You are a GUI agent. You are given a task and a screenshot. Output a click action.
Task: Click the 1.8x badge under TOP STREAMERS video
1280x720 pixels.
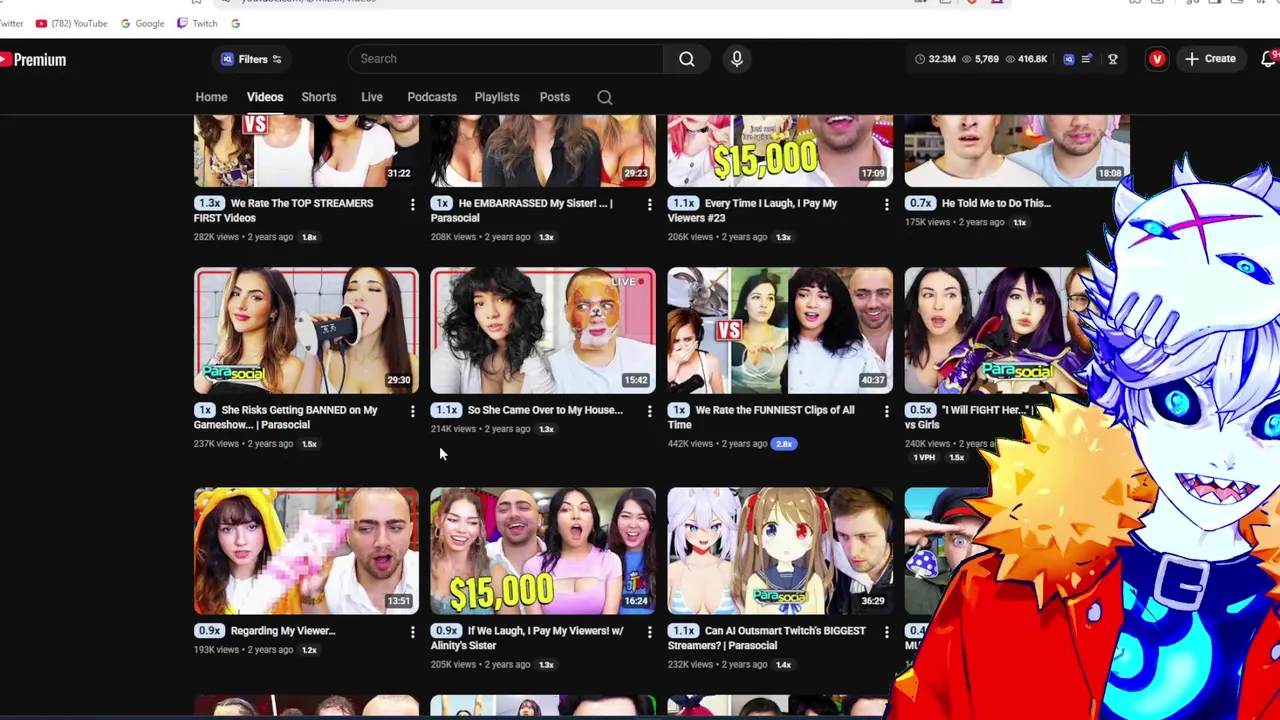coord(309,237)
